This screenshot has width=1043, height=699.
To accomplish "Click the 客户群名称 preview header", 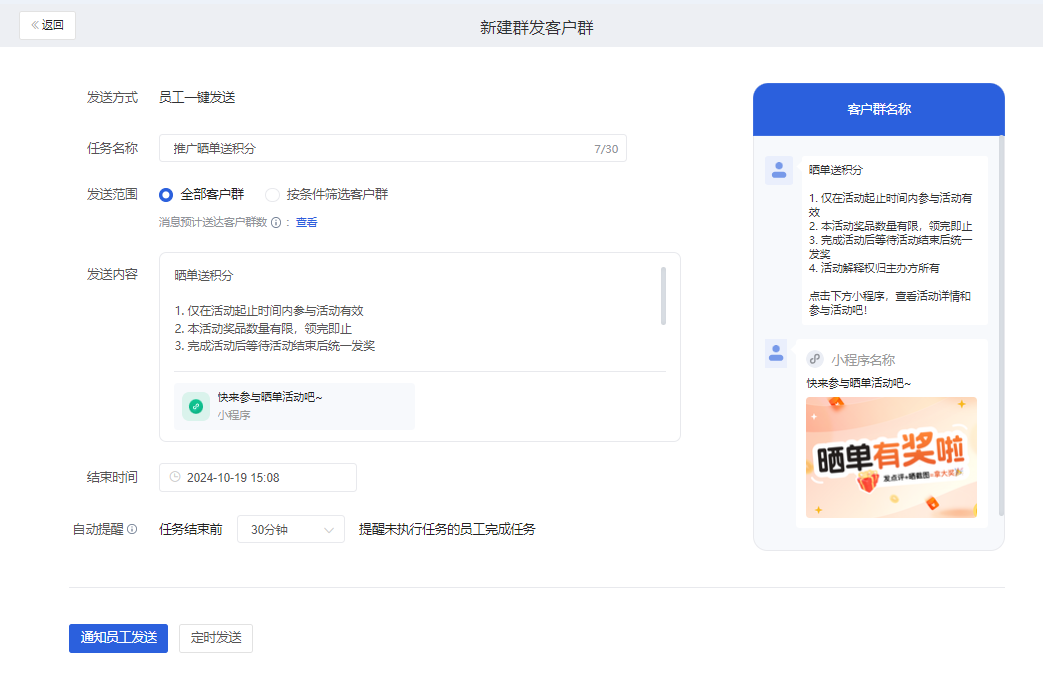I will point(879,110).
